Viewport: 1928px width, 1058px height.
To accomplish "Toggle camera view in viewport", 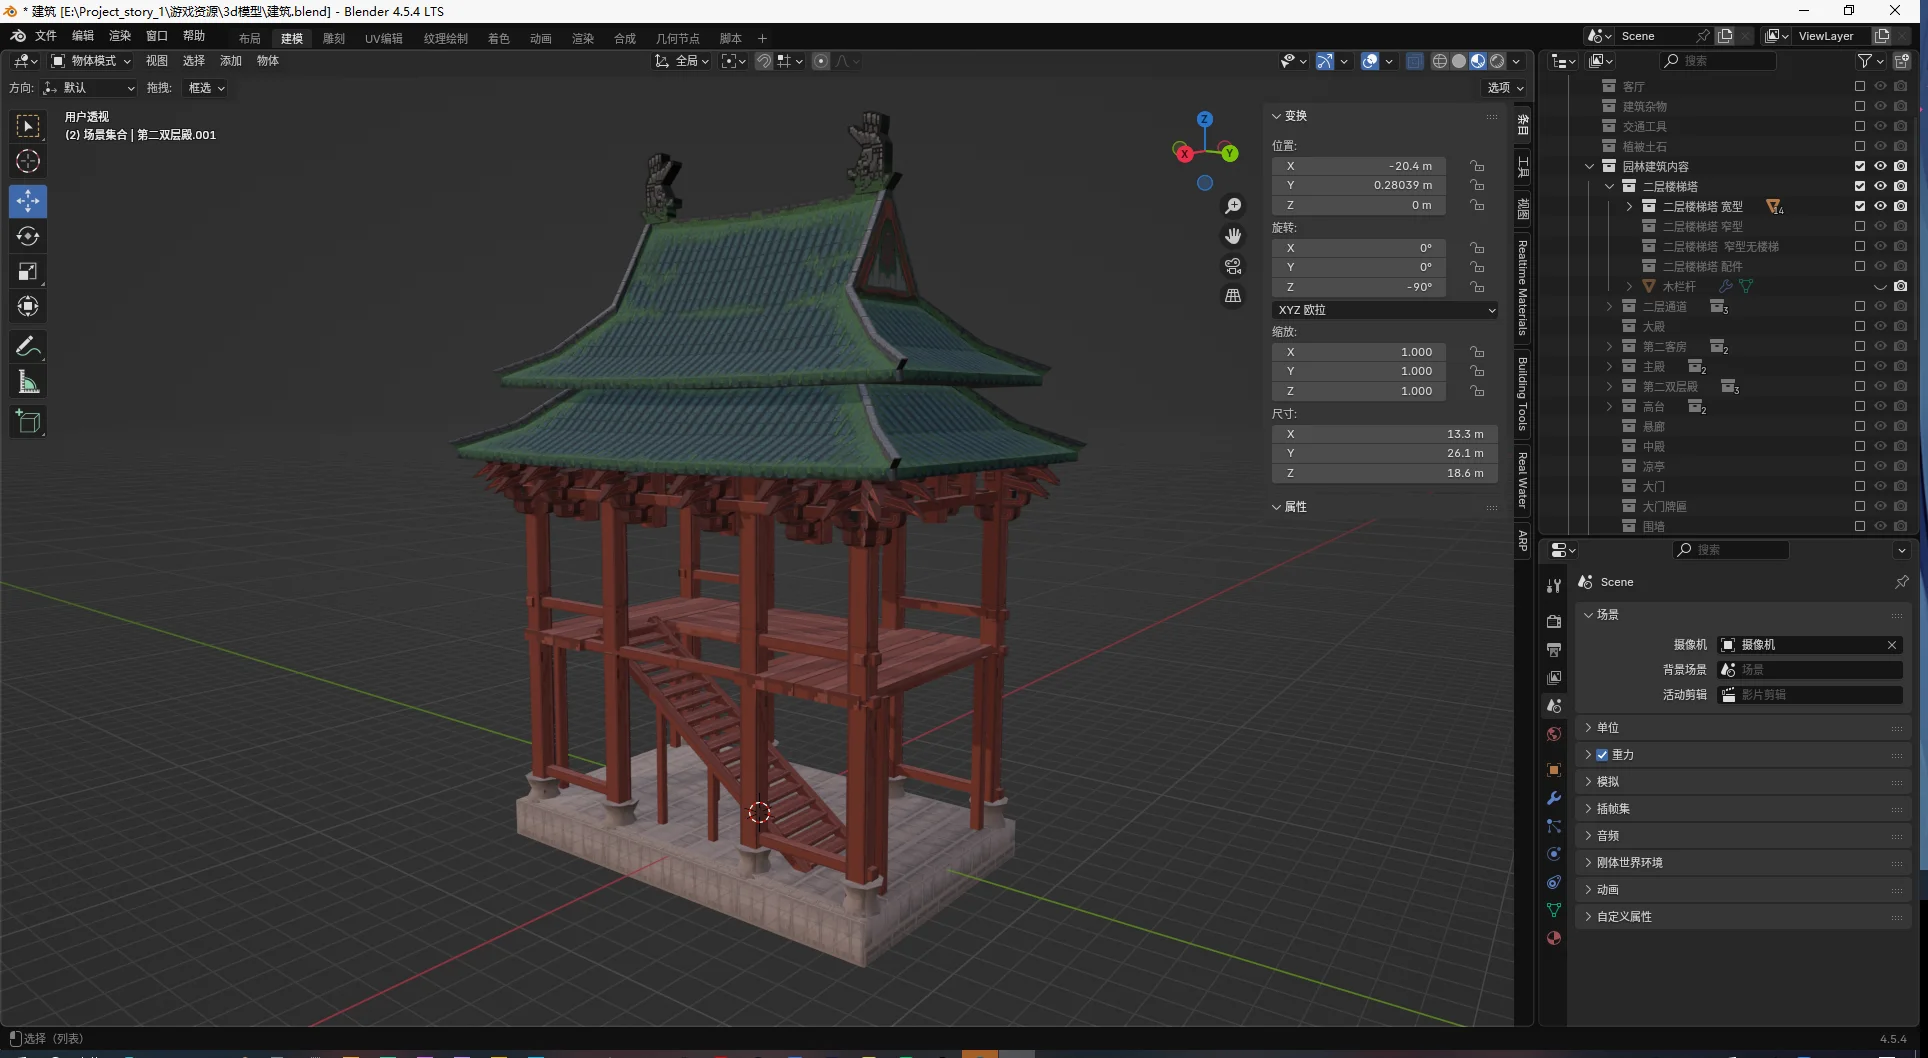I will (1233, 266).
